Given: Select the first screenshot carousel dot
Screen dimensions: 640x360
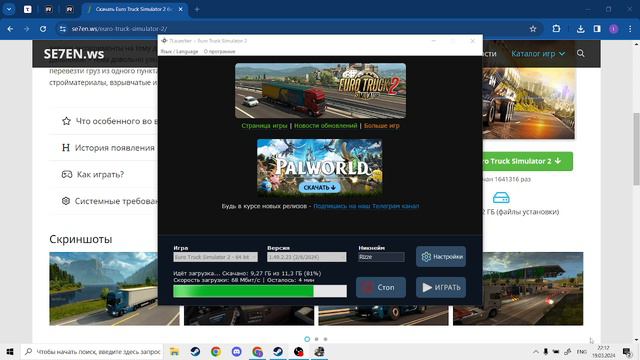Looking at the screenshot, I should pos(307,339).
